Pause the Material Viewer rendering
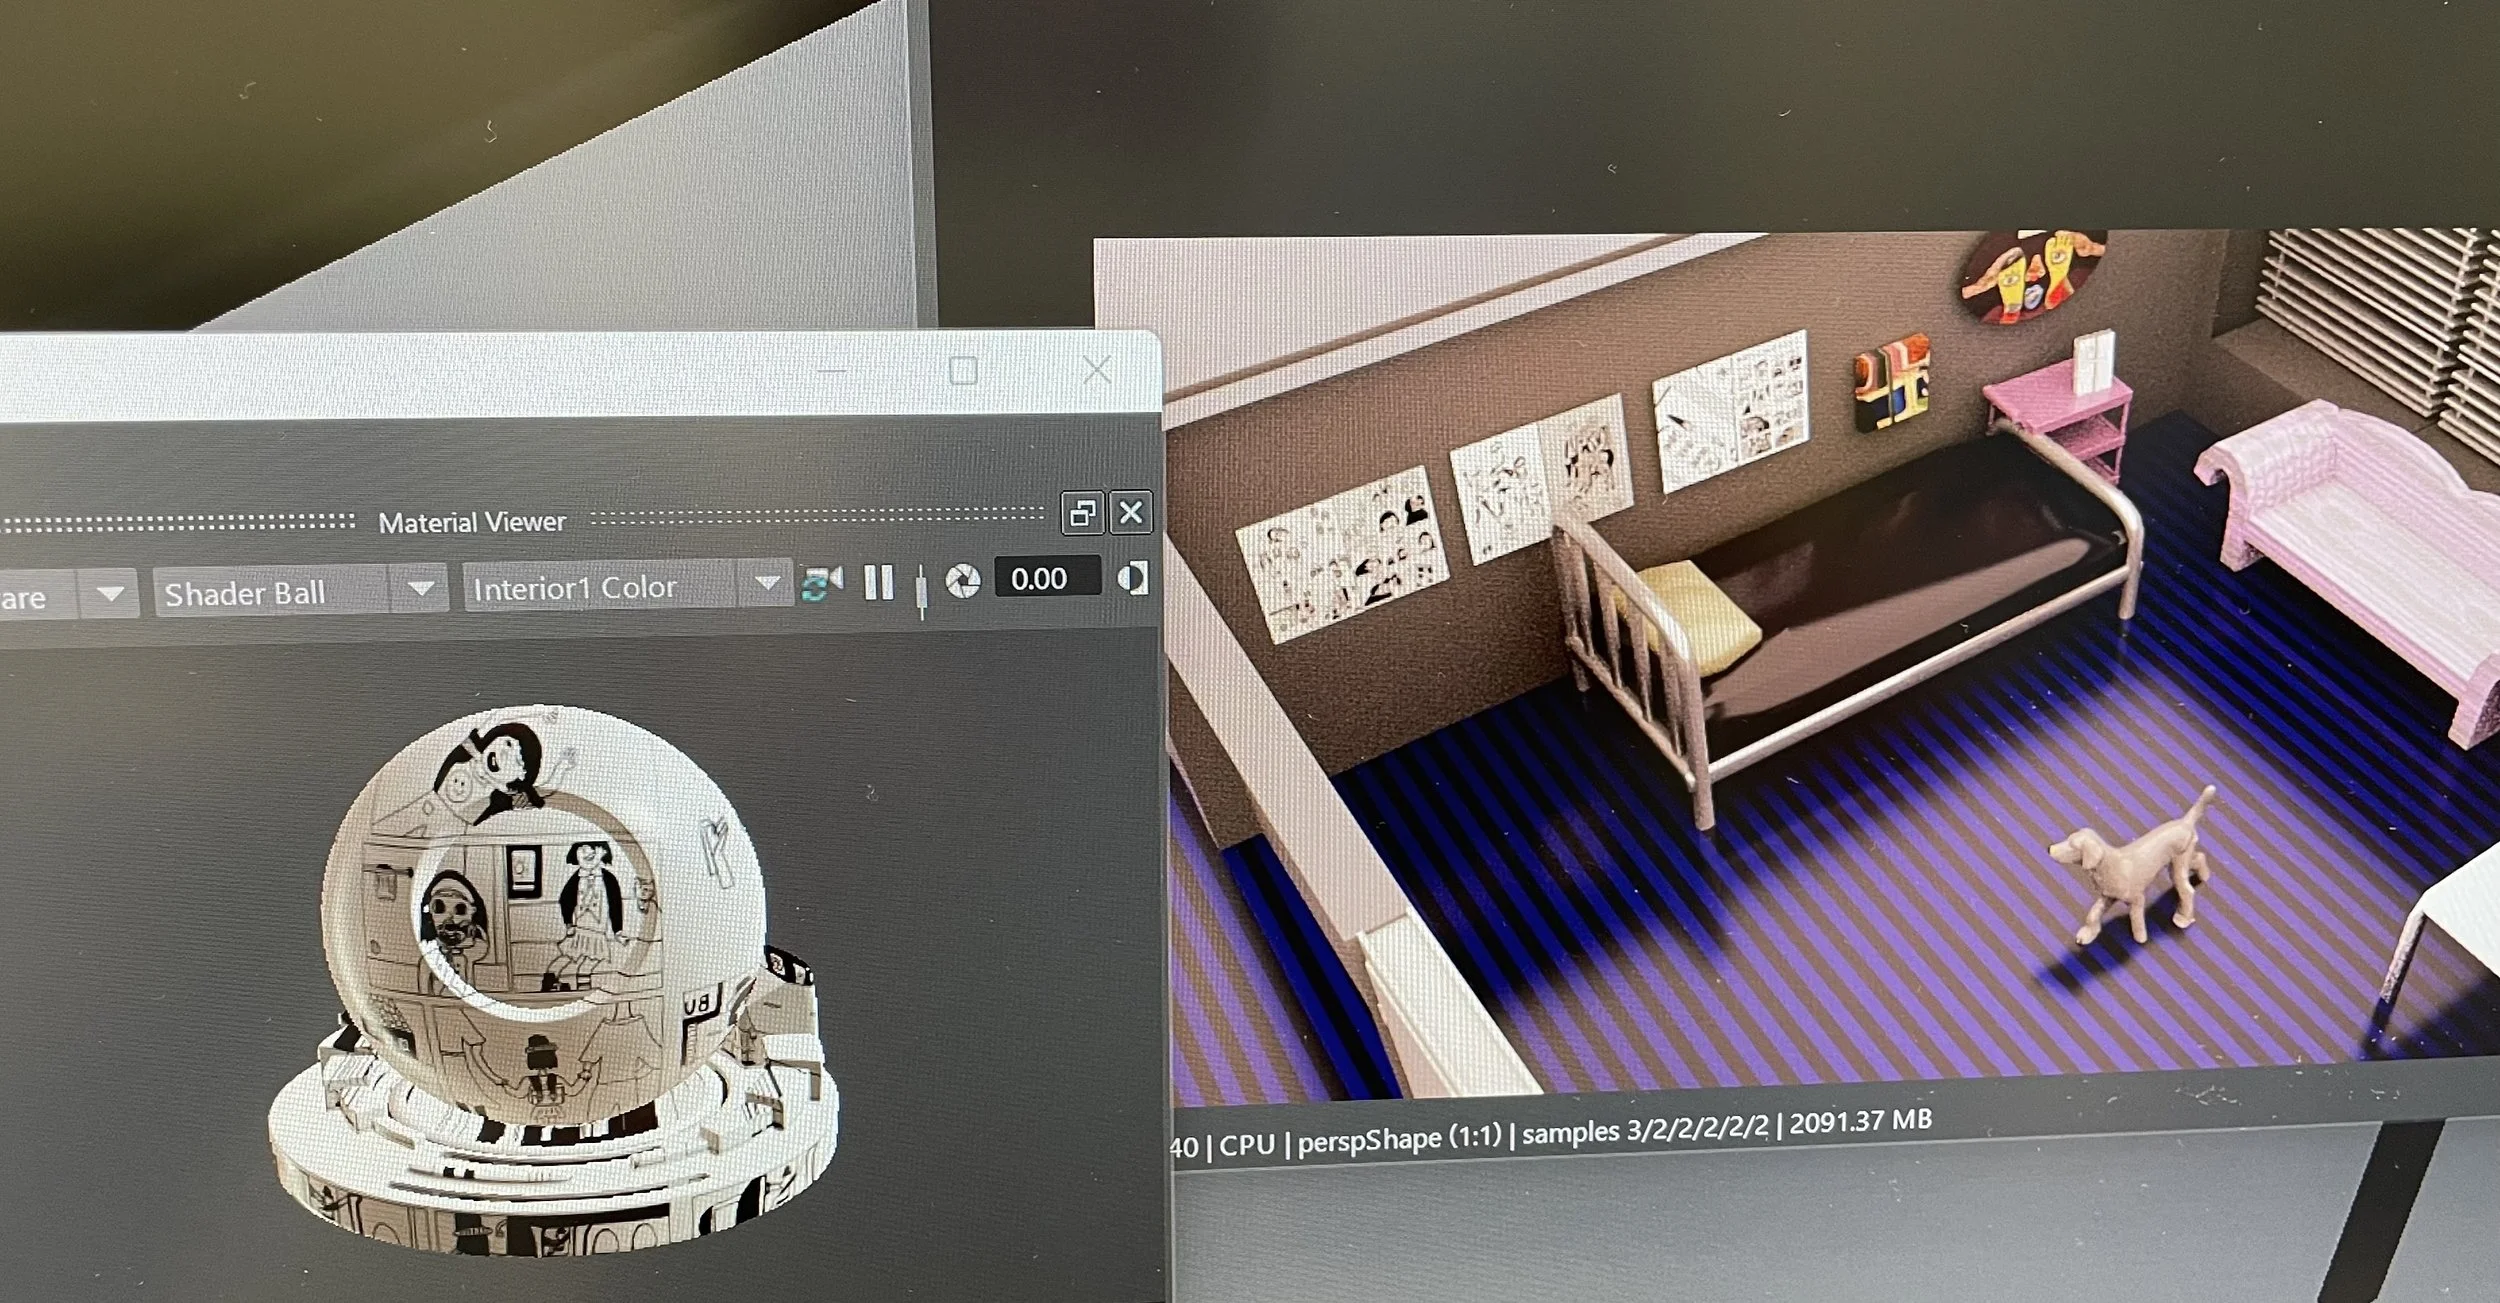The image size is (2500, 1303). point(878,582)
